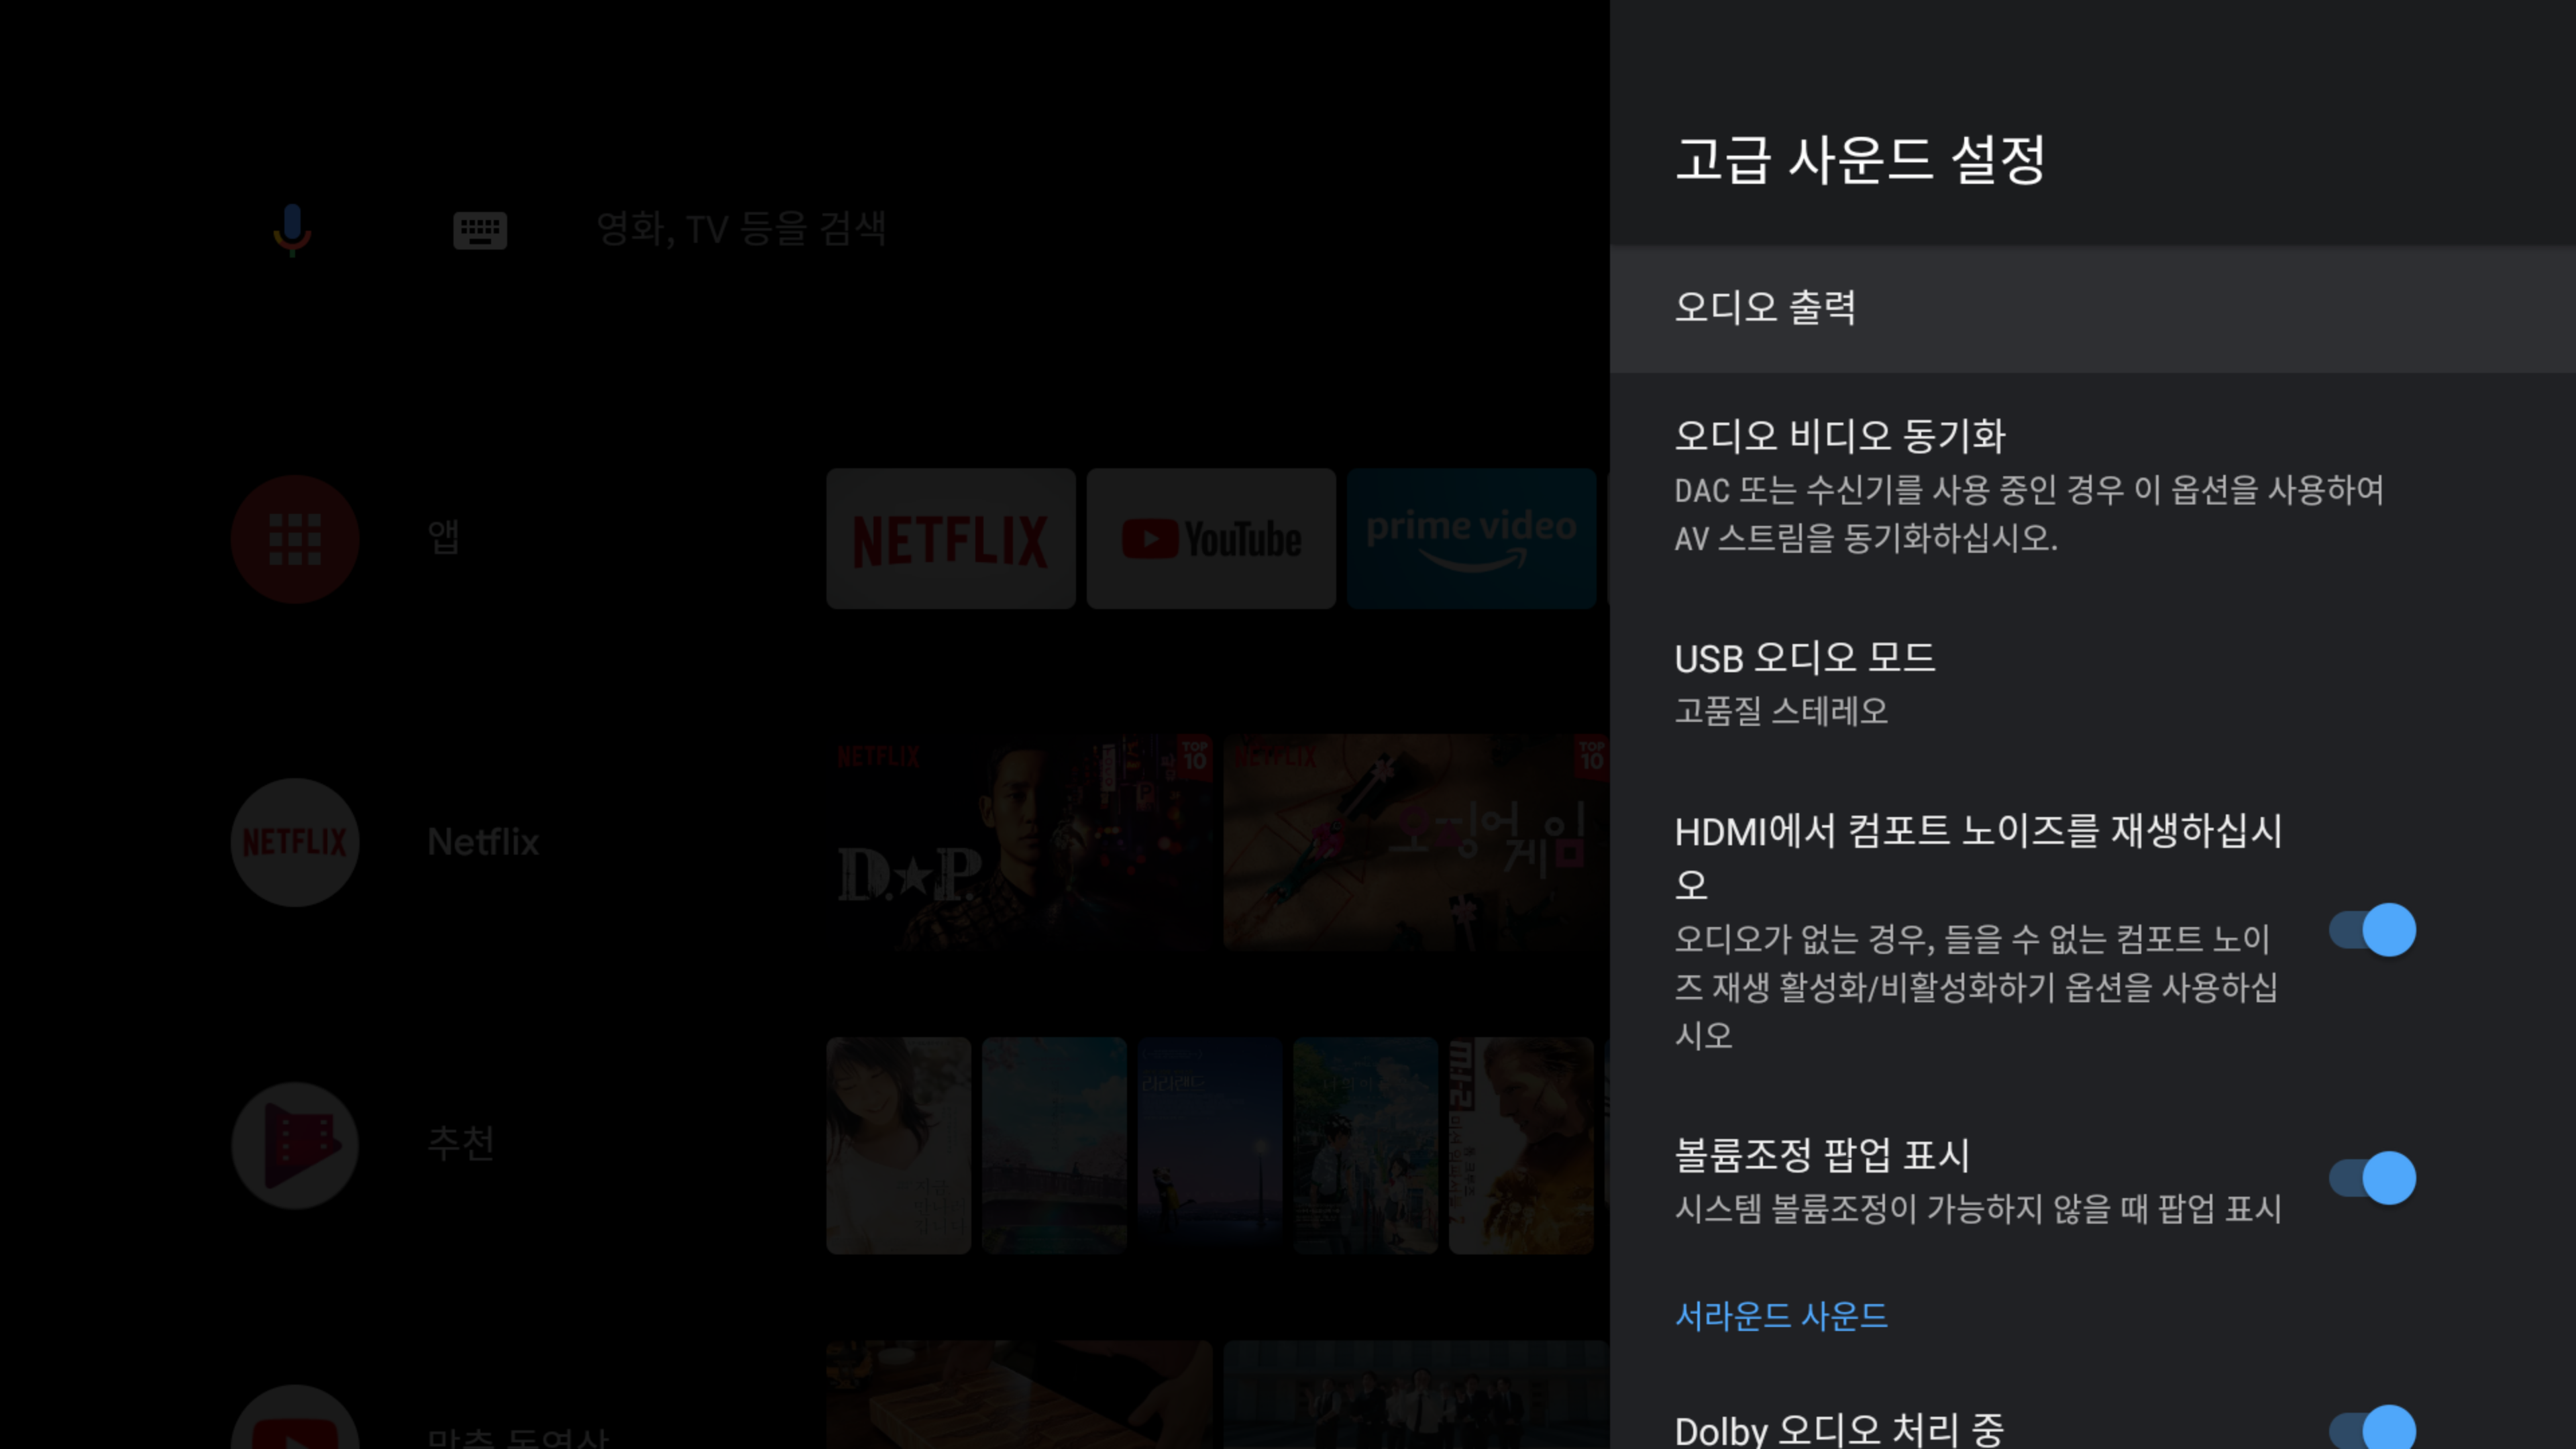Launch the Prime Video app tile
The height and width of the screenshot is (1449, 2576).
point(1471,539)
